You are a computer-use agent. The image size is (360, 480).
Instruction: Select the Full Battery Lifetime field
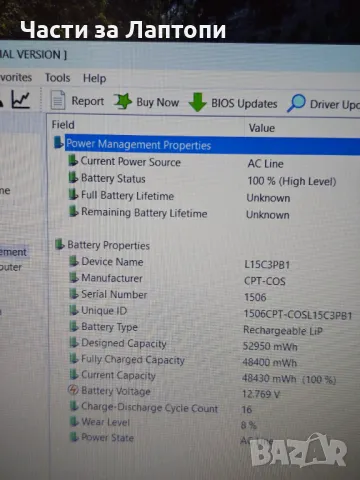click(x=128, y=195)
